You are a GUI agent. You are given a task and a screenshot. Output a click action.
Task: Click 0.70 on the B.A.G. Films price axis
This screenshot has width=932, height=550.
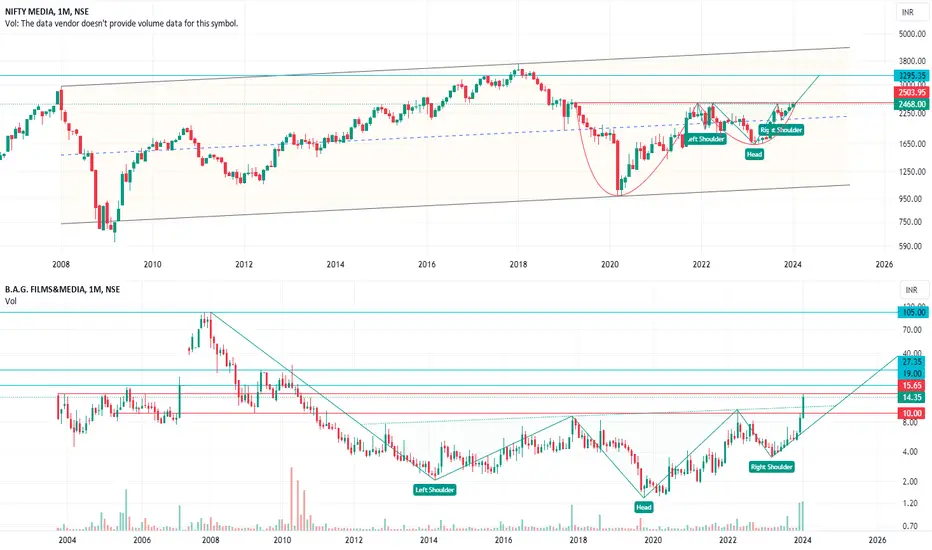(910, 526)
